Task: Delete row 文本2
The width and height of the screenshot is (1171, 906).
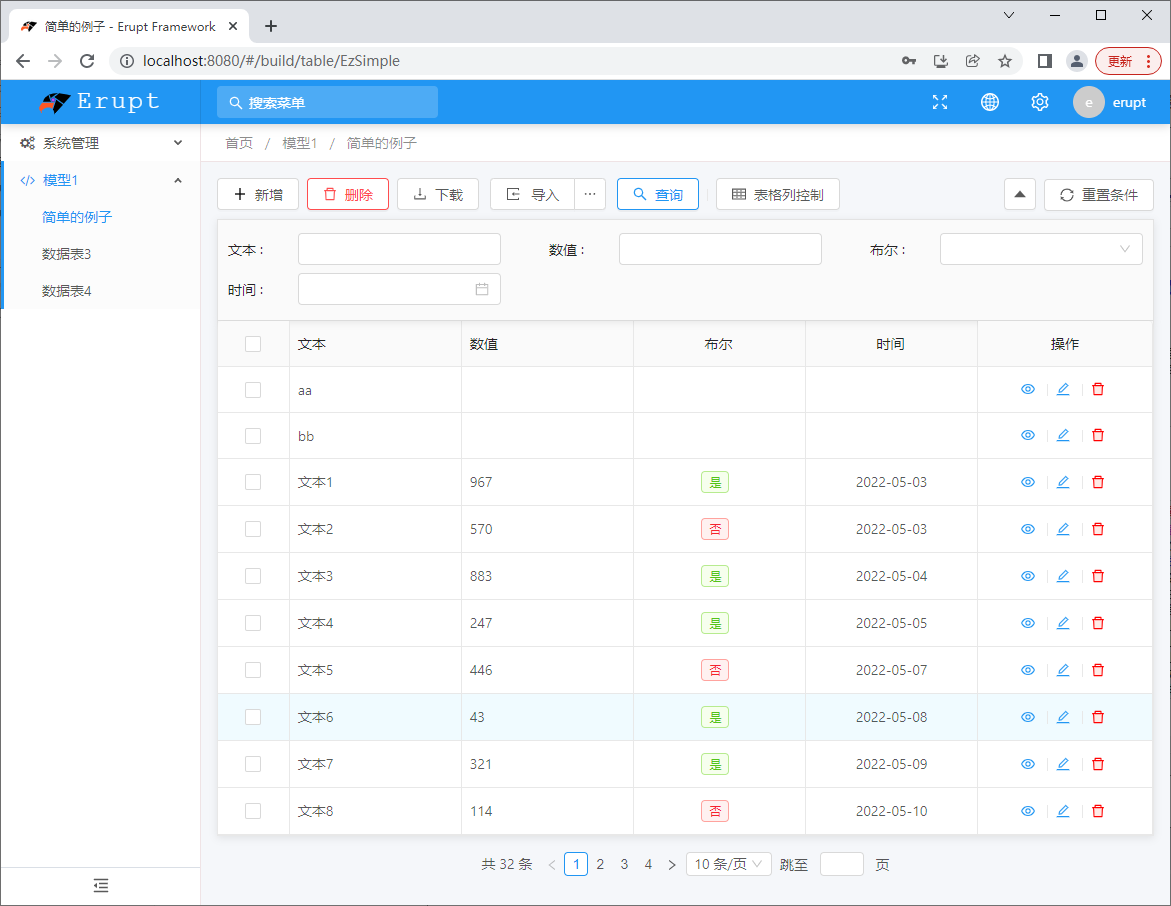Action: coord(1098,529)
